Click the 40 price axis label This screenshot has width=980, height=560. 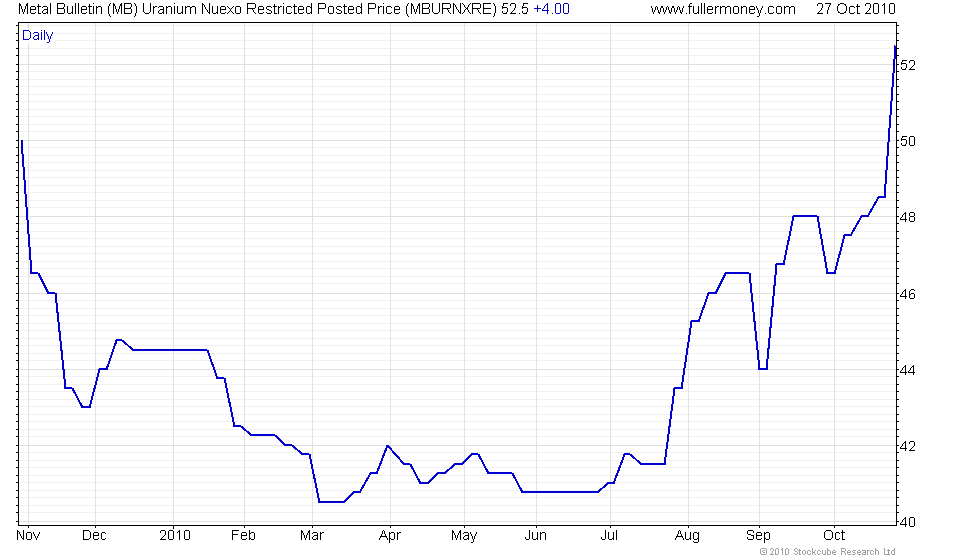point(908,522)
